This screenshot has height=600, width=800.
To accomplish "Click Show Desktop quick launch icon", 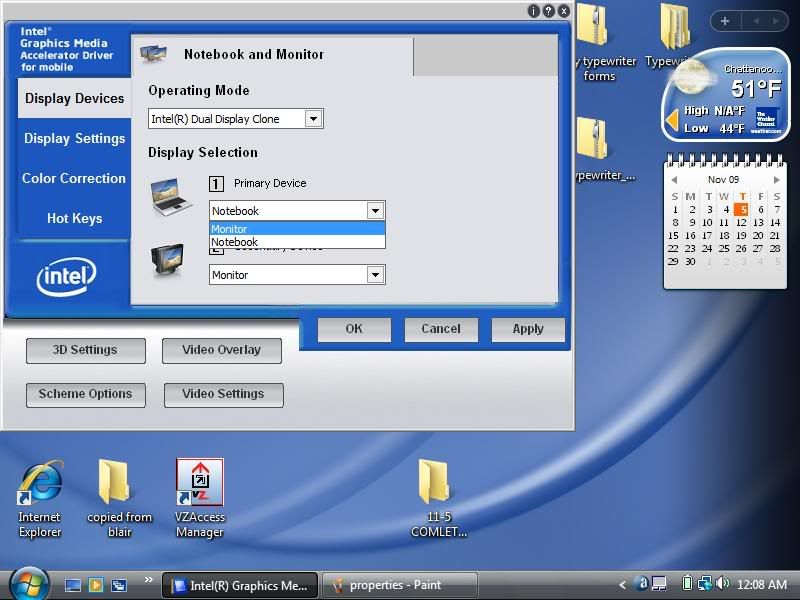I will pos(73,585).
